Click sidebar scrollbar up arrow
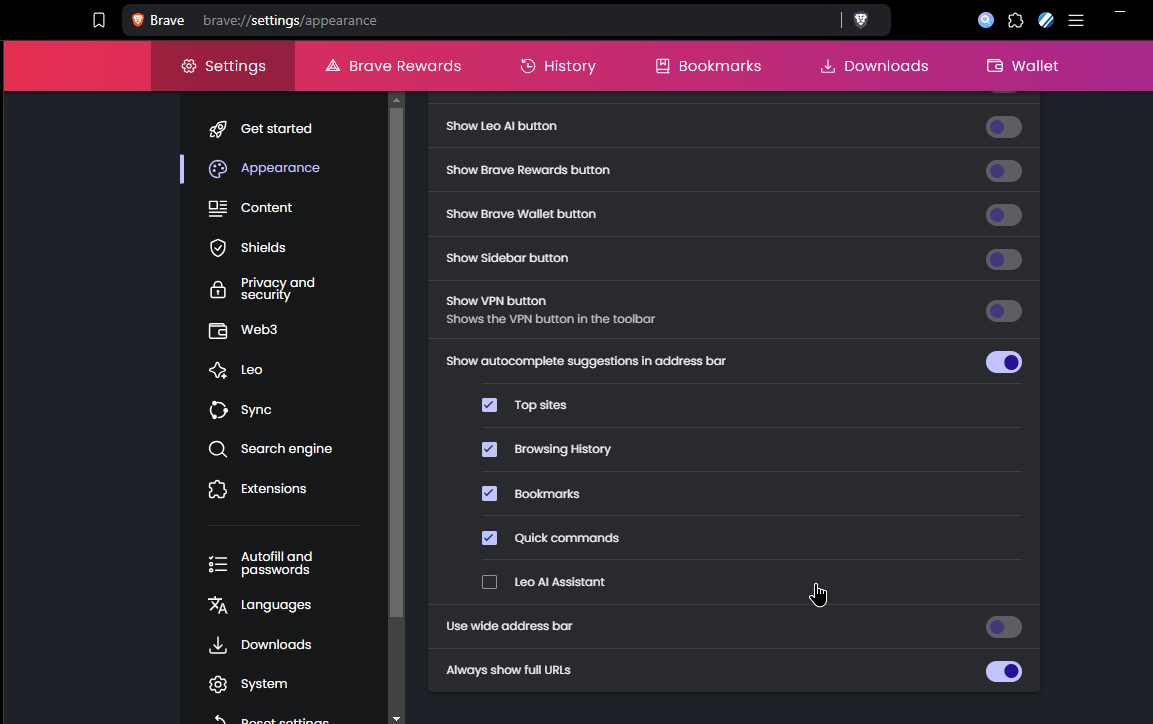 [x=396, y=100]
